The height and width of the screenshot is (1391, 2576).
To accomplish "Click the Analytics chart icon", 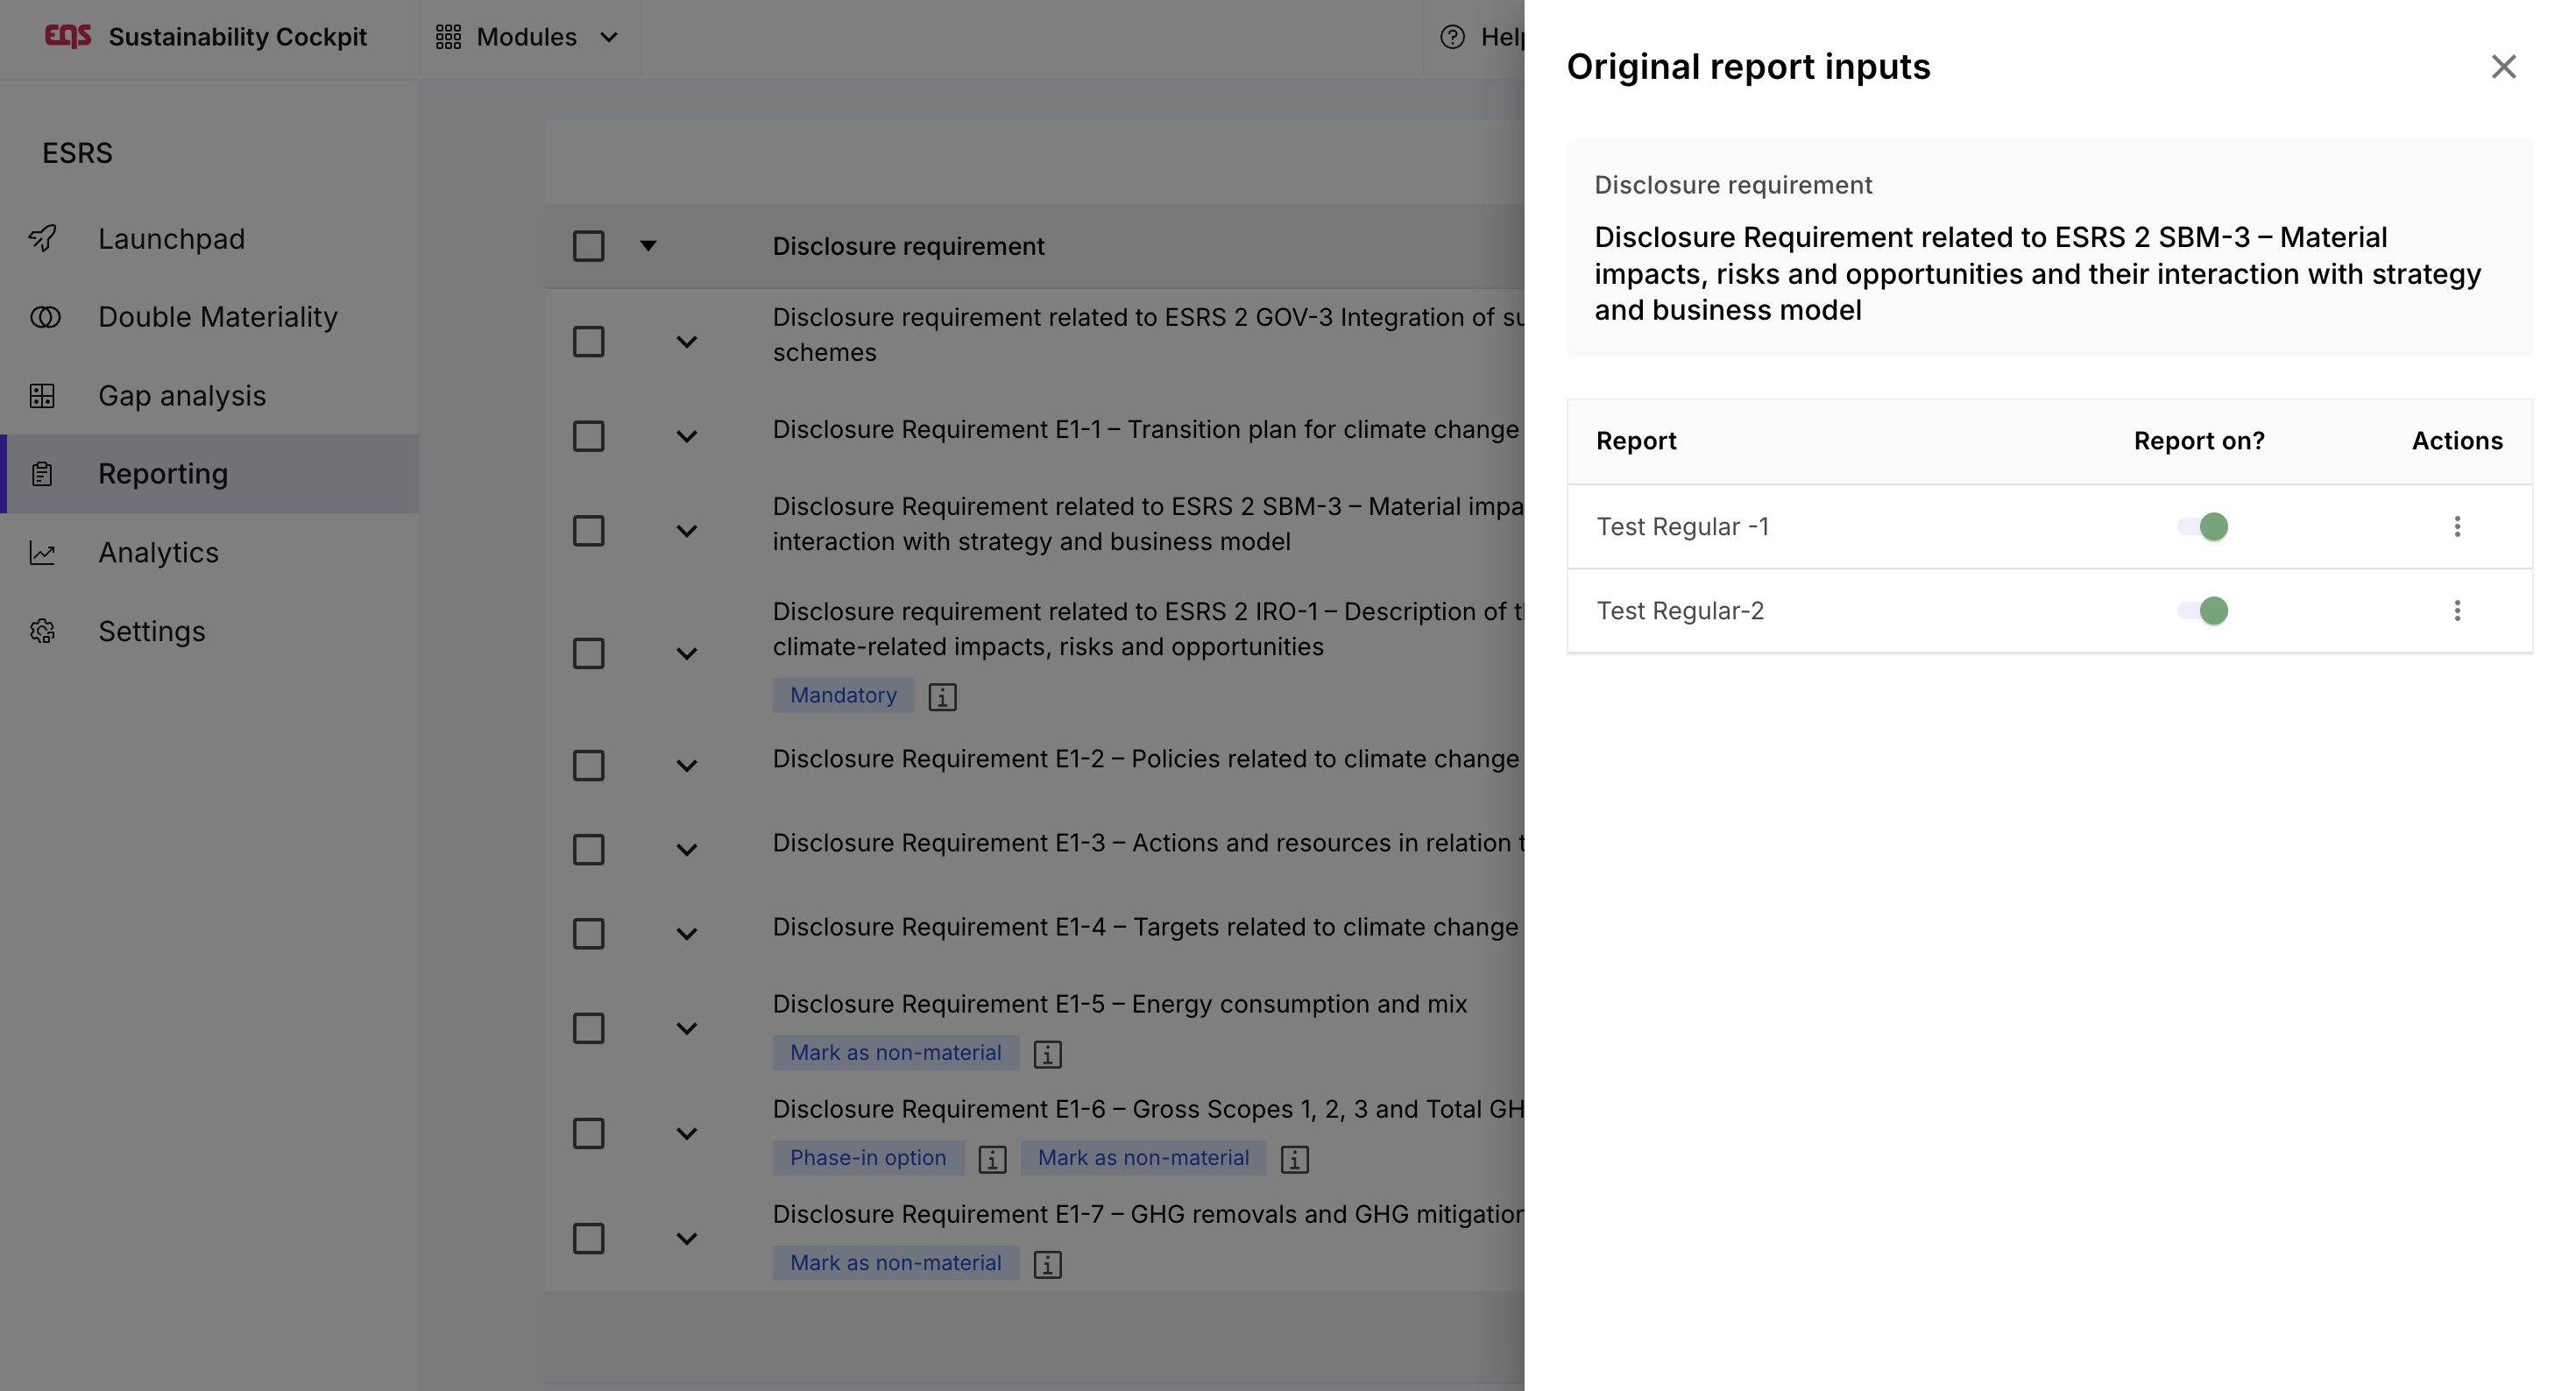I will tap(42, 553).
